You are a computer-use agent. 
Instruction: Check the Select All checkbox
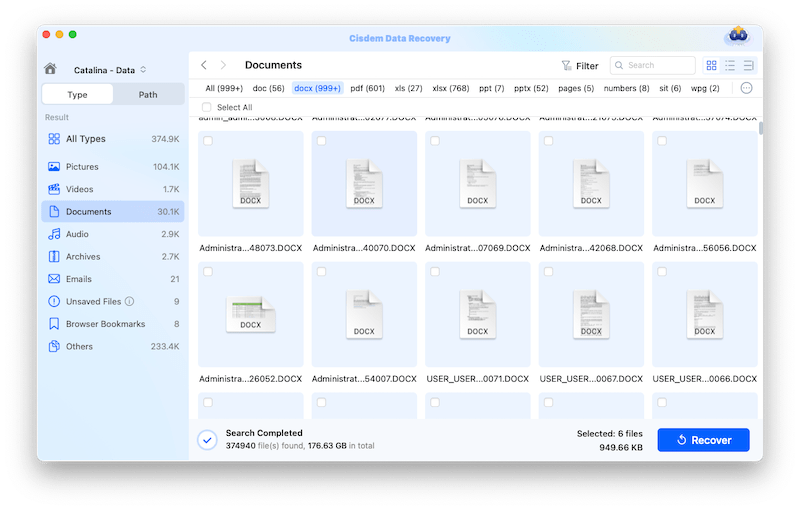coord(207,107)
